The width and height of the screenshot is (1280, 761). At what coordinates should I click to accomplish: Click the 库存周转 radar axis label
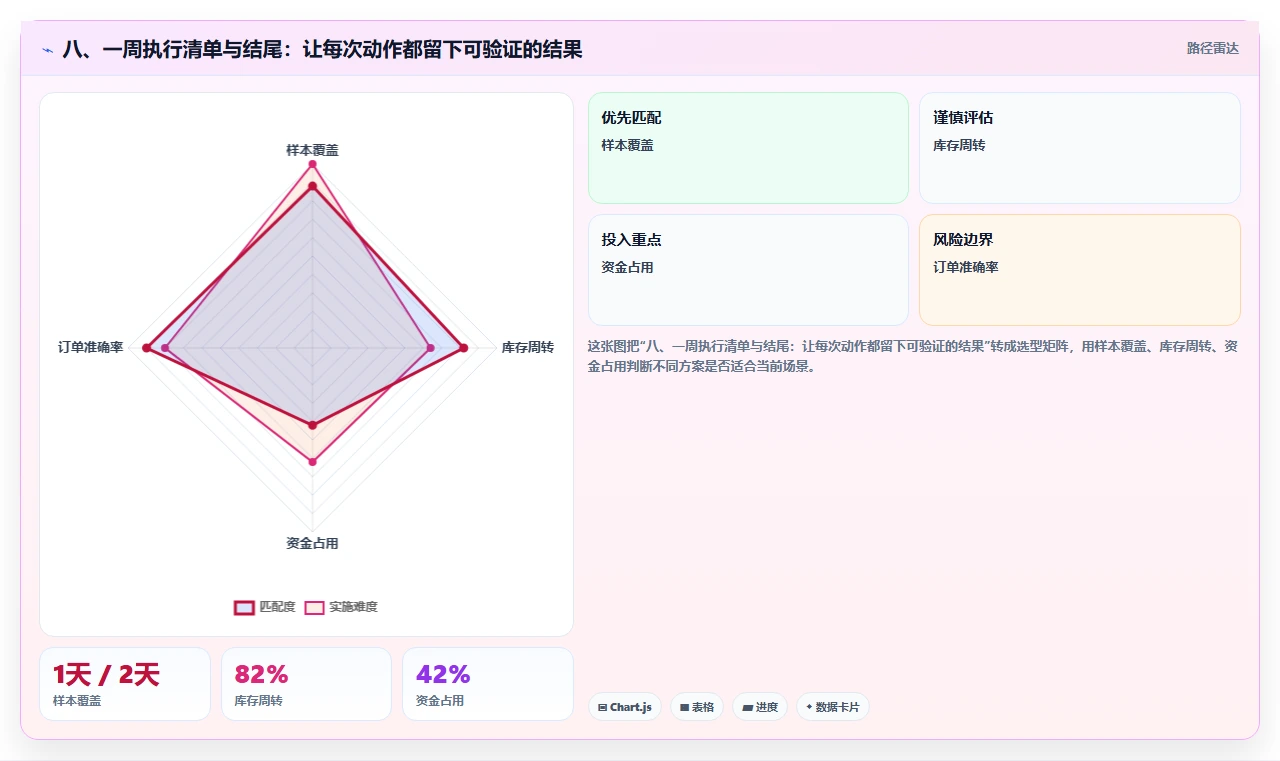pos(528,347)
